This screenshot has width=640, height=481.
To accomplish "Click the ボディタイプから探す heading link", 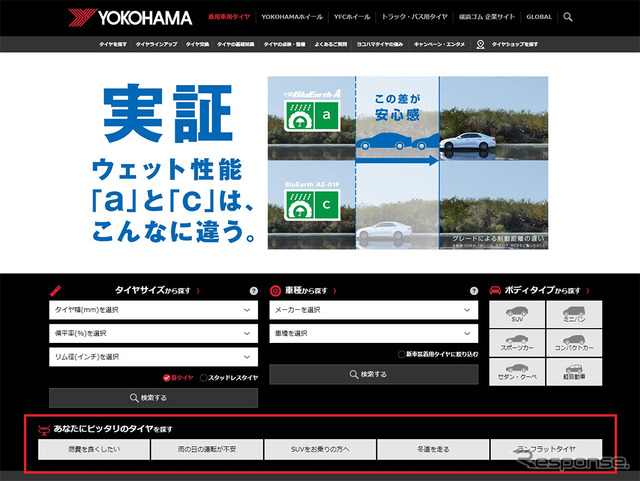I will coord(542,290).
